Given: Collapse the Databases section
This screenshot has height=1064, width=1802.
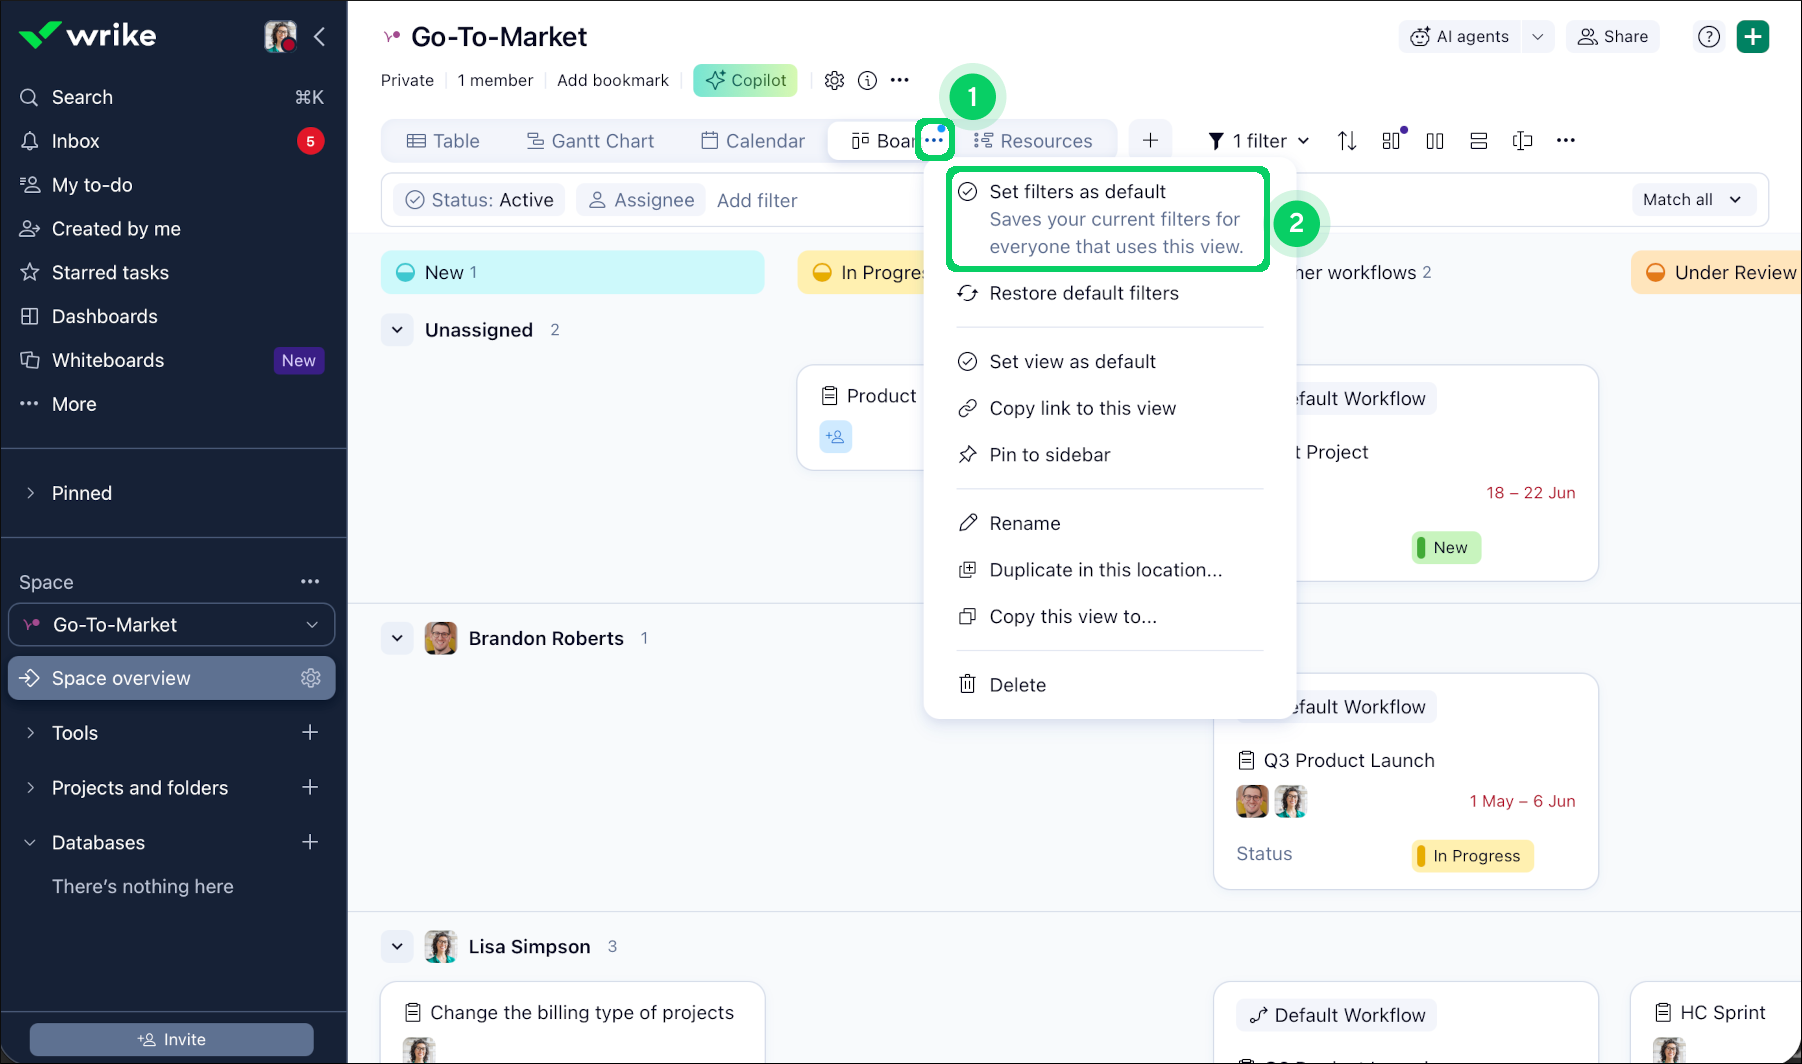Looking at the screenshot, I should click(30, 843).
